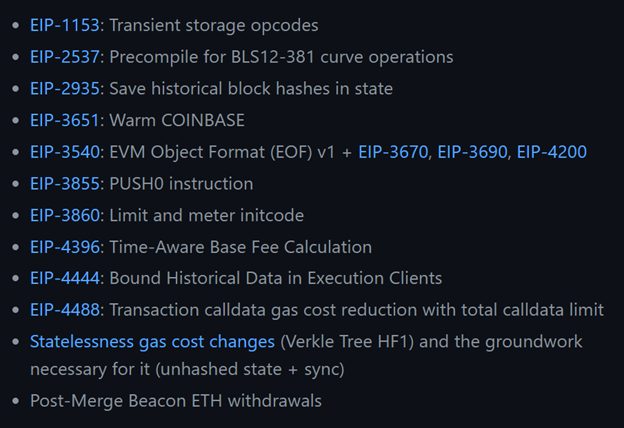Click the Transient storage opcodes text
Screen dimensions: 624x428
(214, 25)
